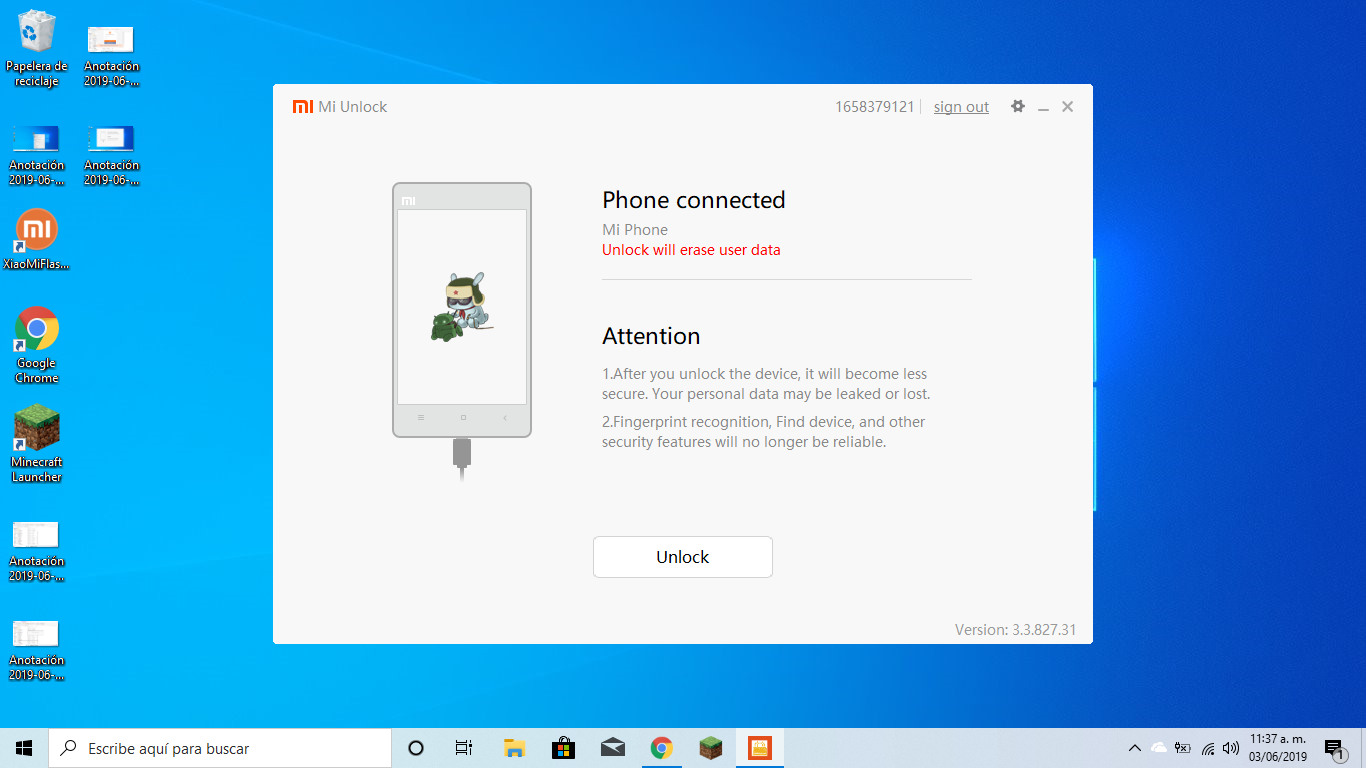Click attention note 2 about Fingerprint recognition
The width and height of the screenshot is (1366, 768).
click(x=764, y=432)
